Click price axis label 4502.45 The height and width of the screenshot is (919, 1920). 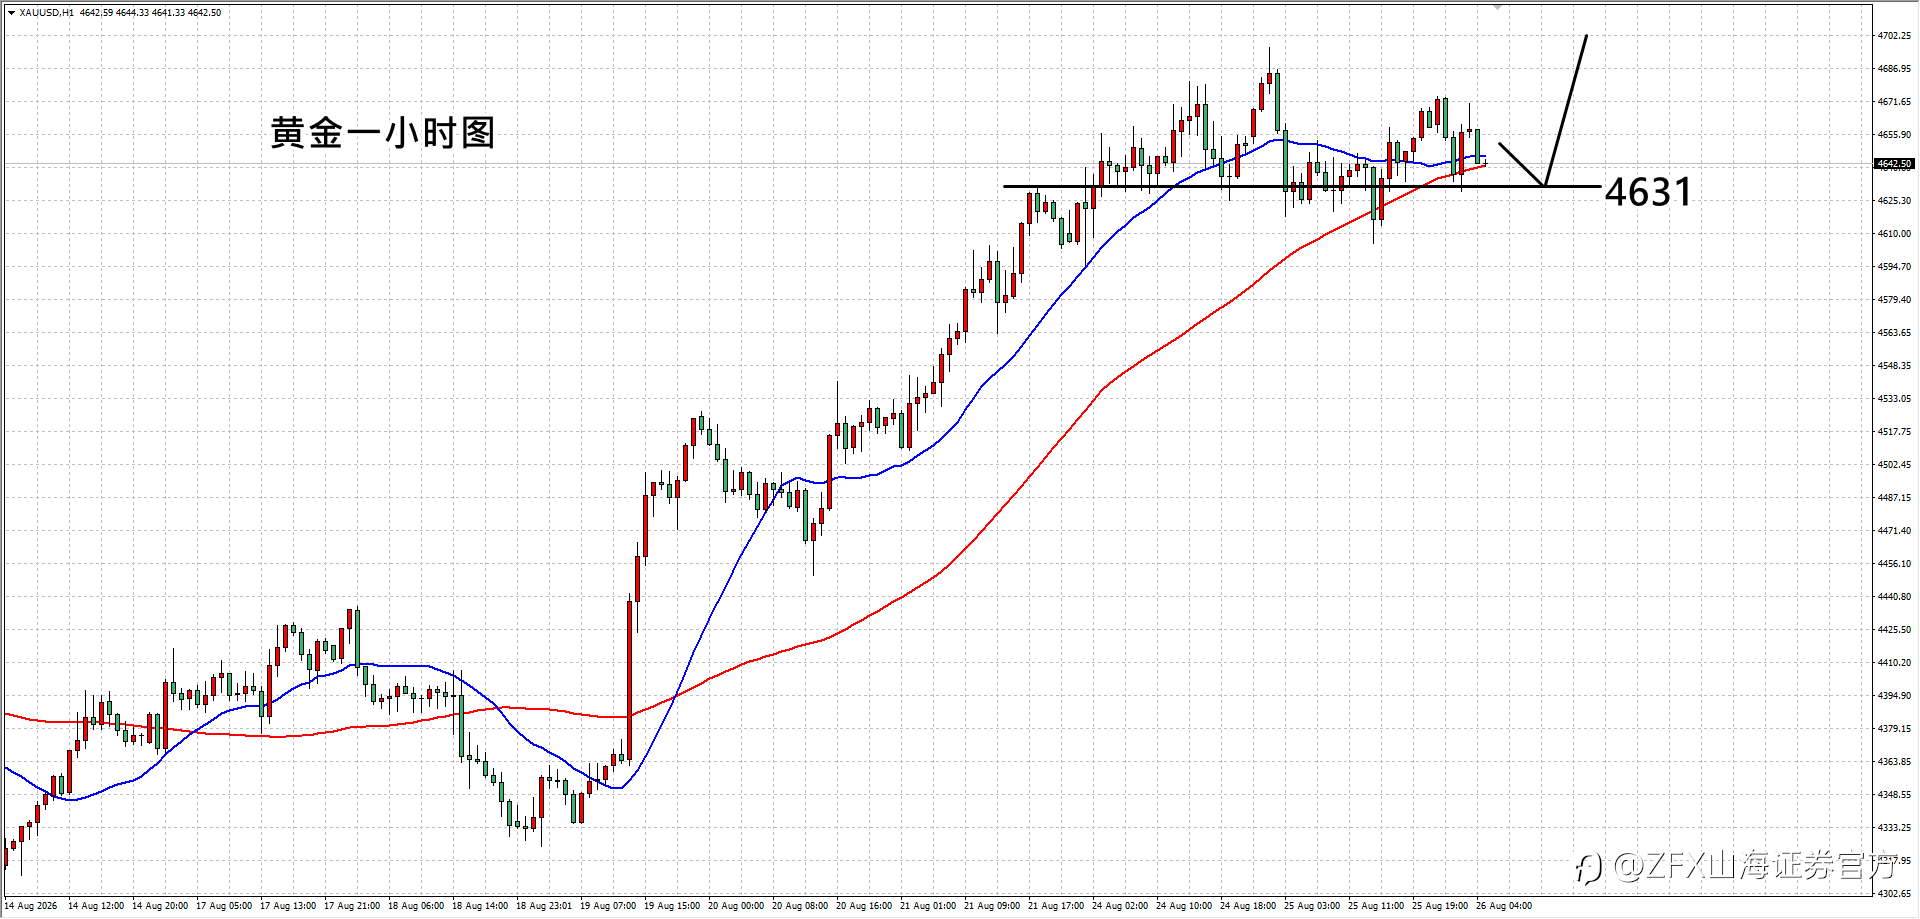pos(1894,465)
